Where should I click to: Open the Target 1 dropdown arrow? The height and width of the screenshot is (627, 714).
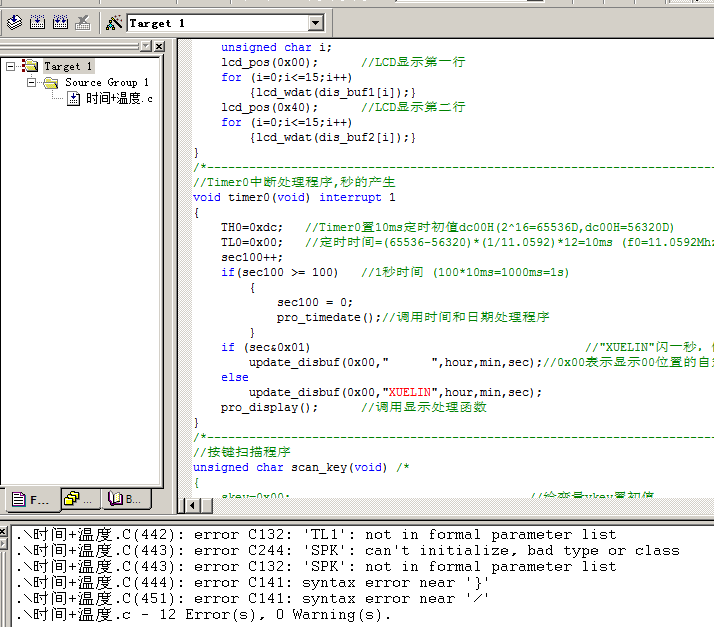pos(315,23)
